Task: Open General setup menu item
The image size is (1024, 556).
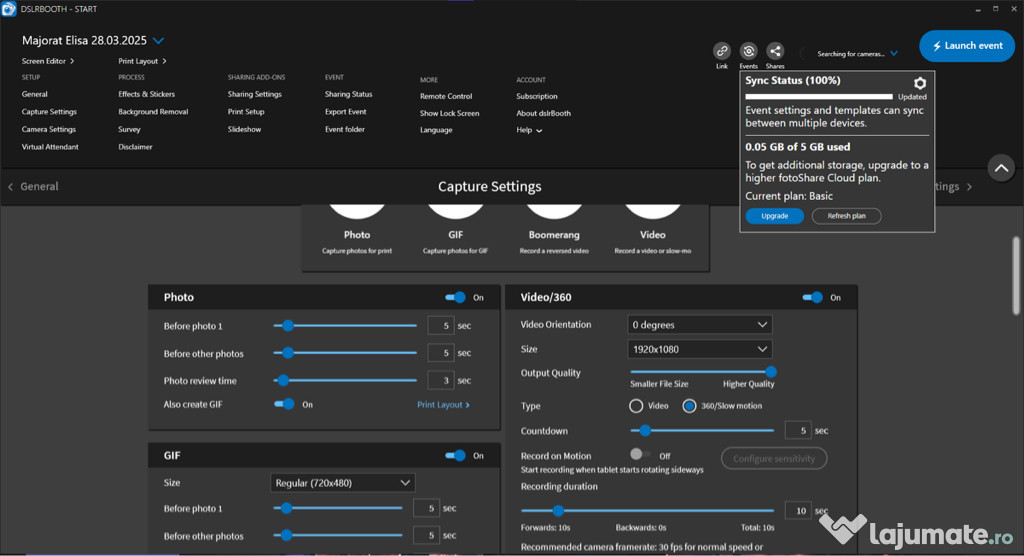Action: pos(35,94)
